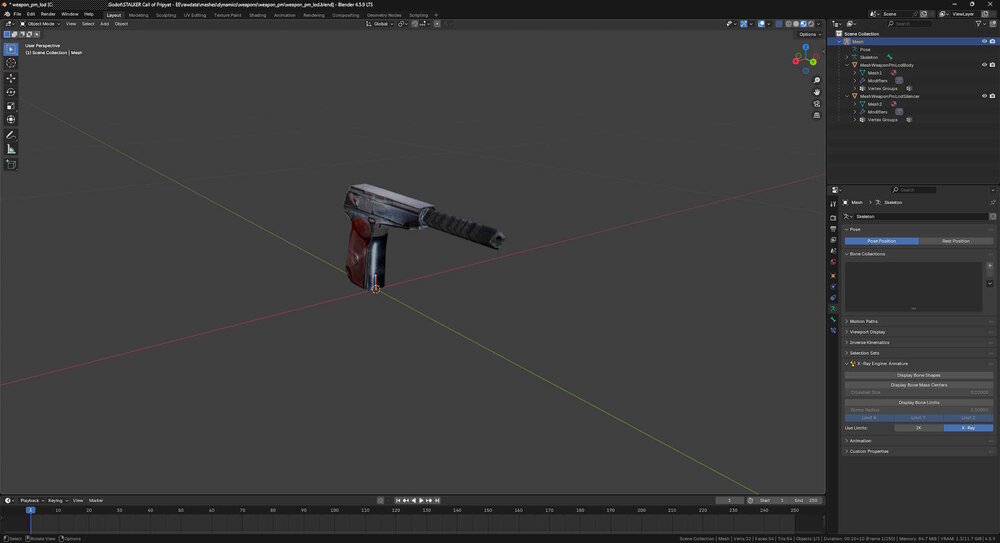Toggle eye for MeshWeaponPmLodBody
The height and width of the screenshot is (543, 1000).
984,65
